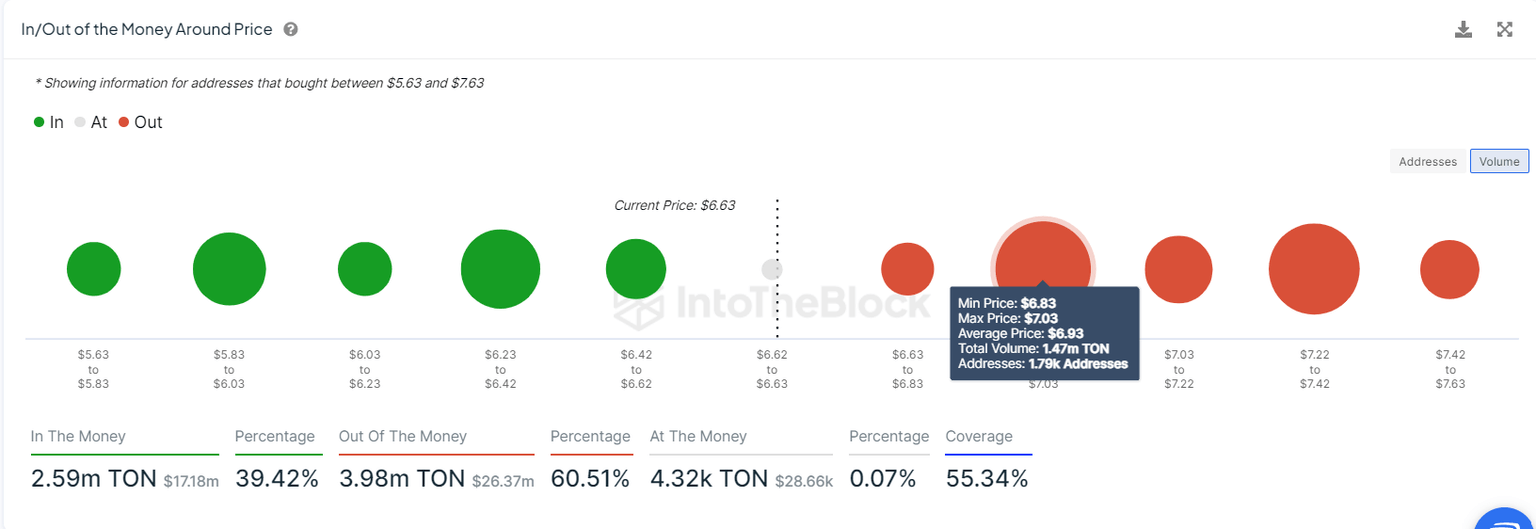Click the green bubble for $6.42 to $6.62
This screenshot has width=1536, height=529.
636,269
